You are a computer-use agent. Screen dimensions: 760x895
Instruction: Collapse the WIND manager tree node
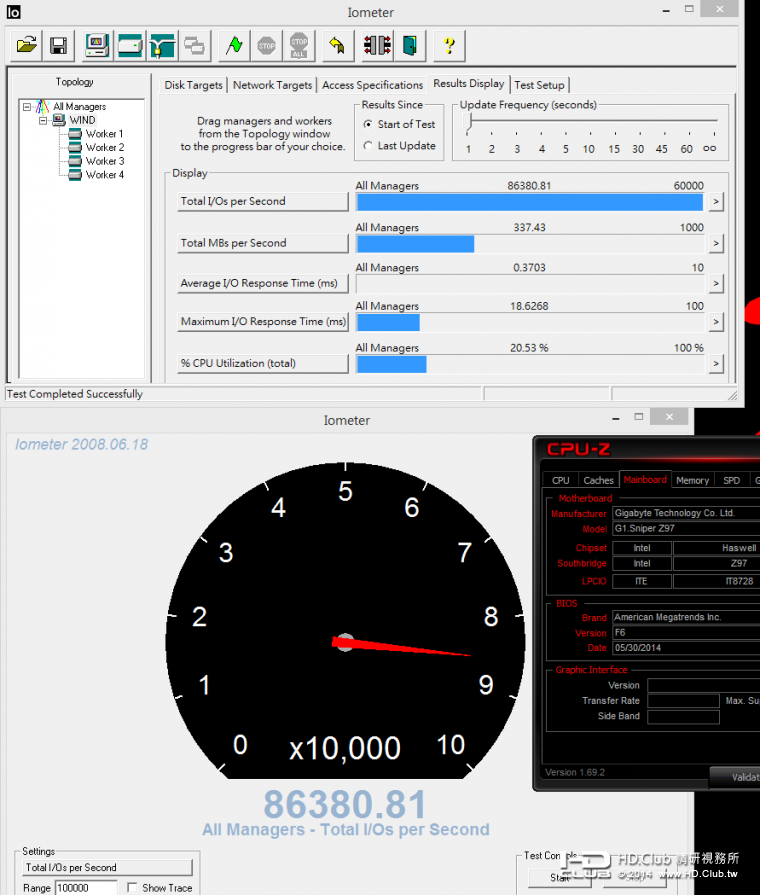tap(43, 120)
